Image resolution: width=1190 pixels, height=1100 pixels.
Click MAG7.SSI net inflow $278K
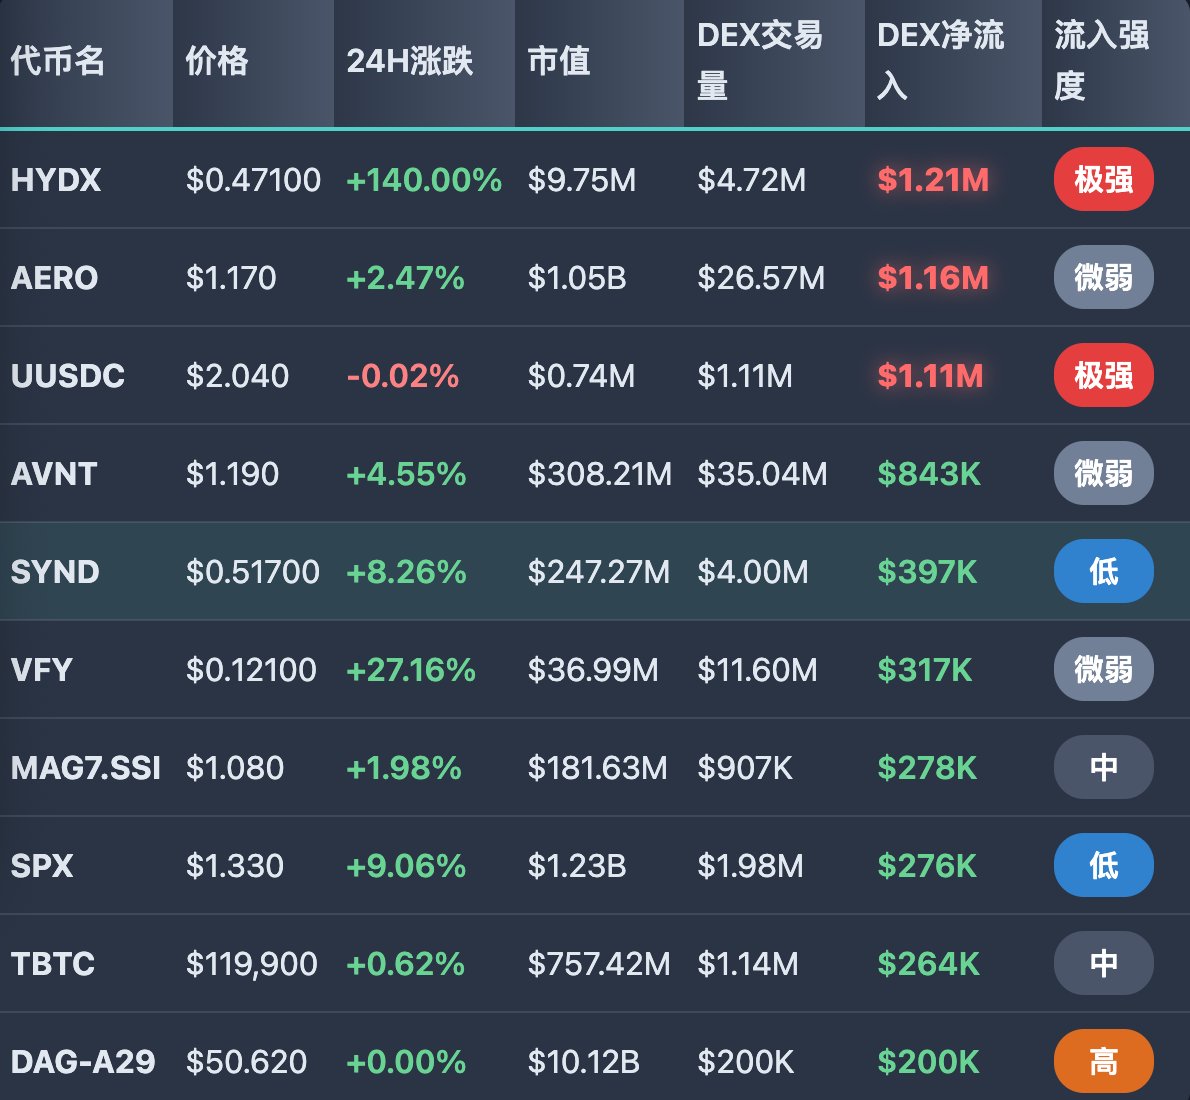point(927,767)
